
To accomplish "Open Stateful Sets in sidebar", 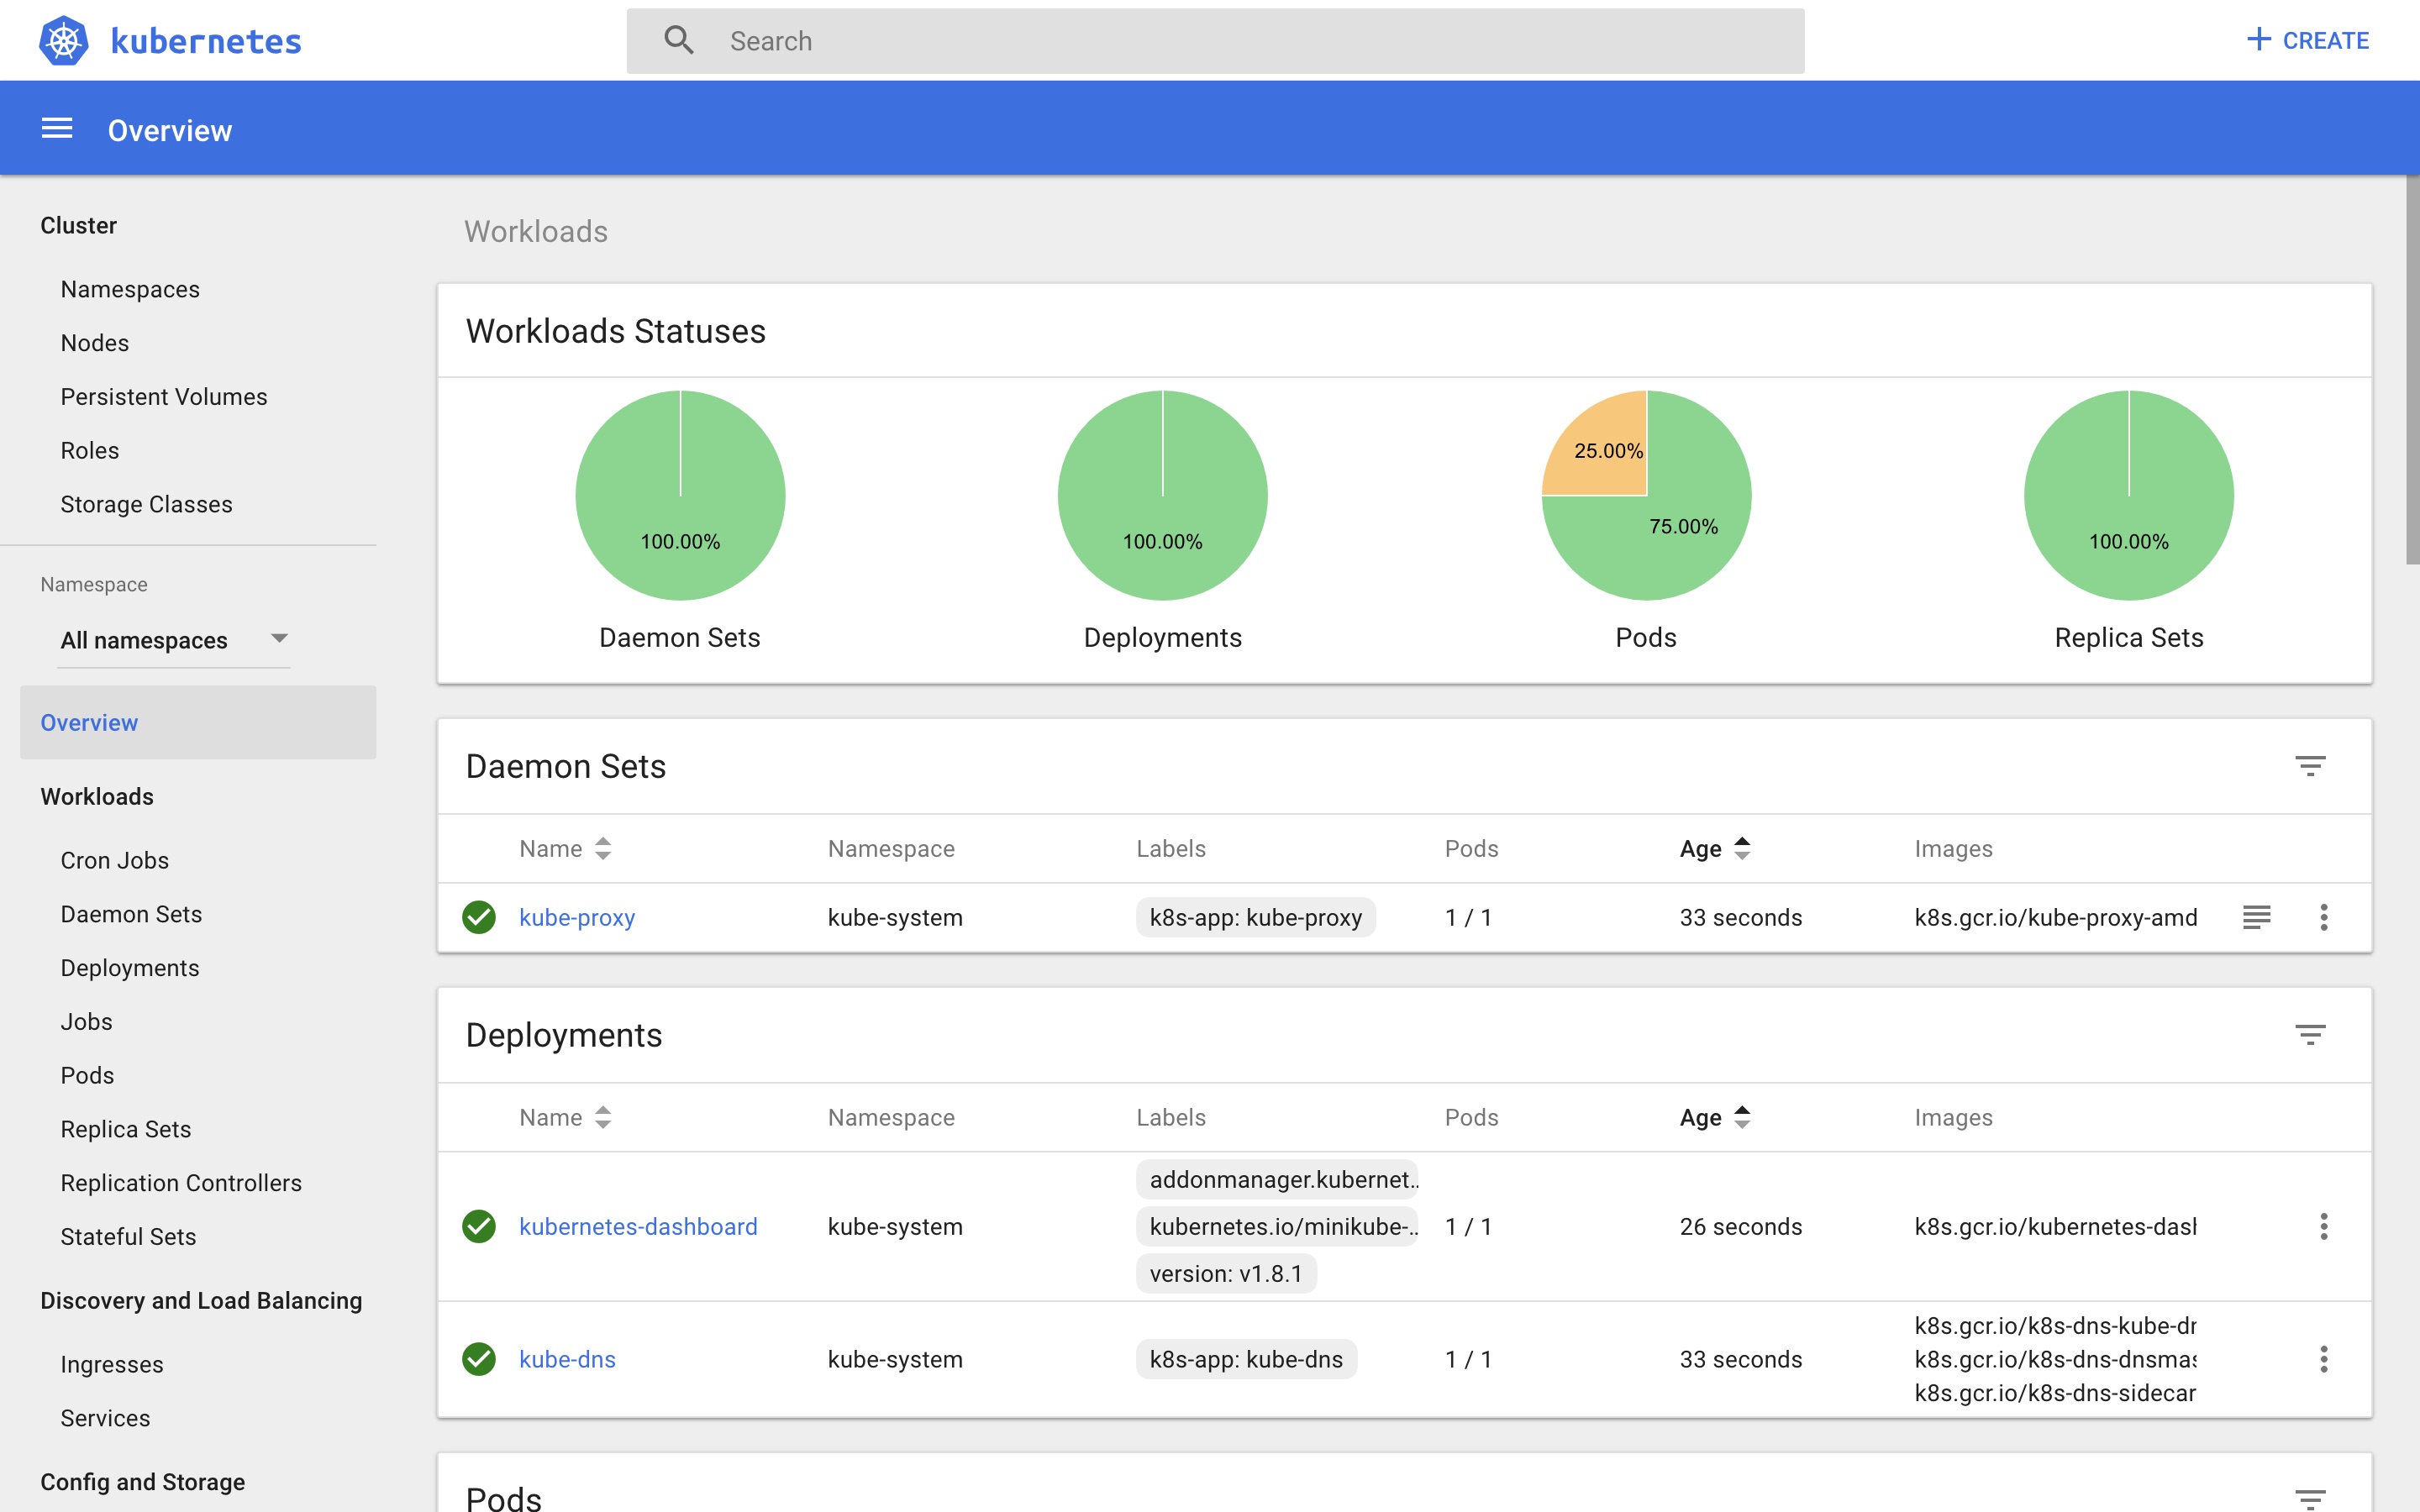I will pyautogui.click(x=128, y=1237).
